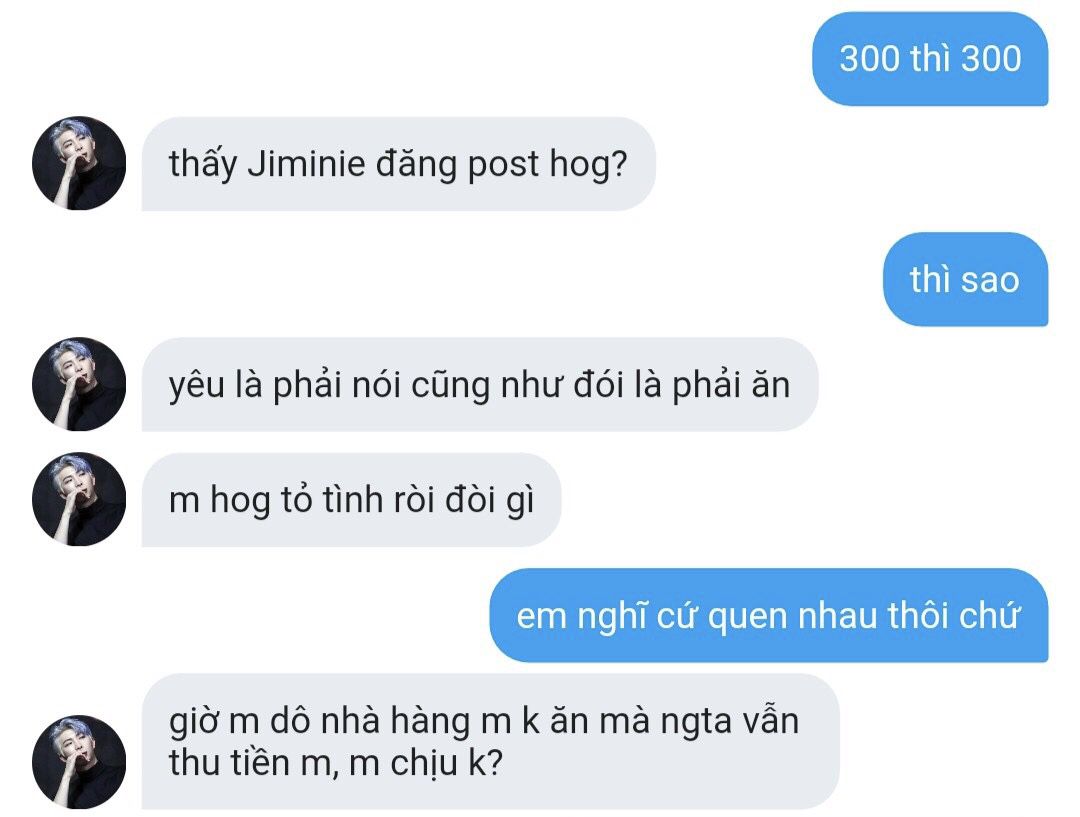
Task: Tap 'yêu là phải nói cũng như đói' message
Action: click(x=480, y=384)
